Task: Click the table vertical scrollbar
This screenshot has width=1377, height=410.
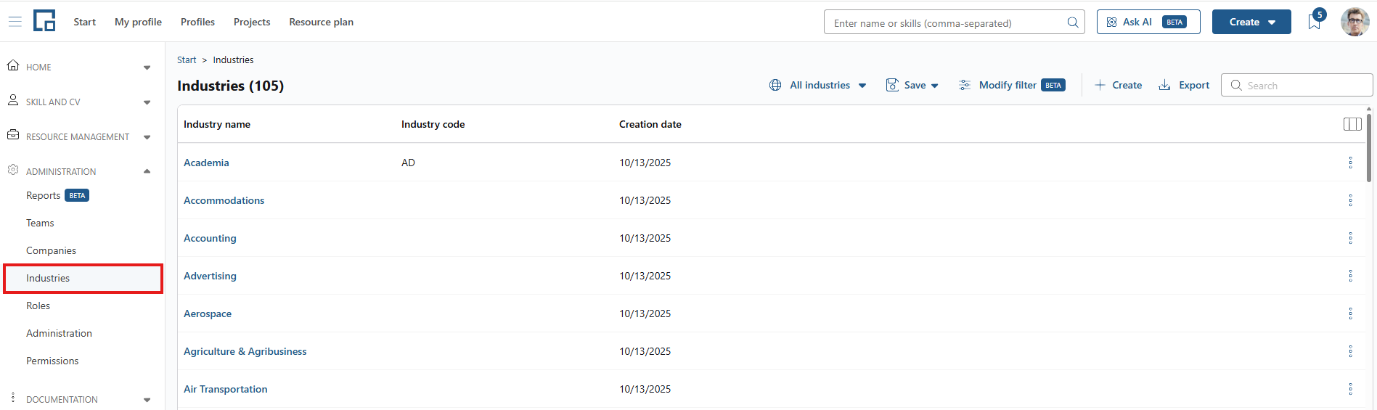Action: [x=1369, y=148]
